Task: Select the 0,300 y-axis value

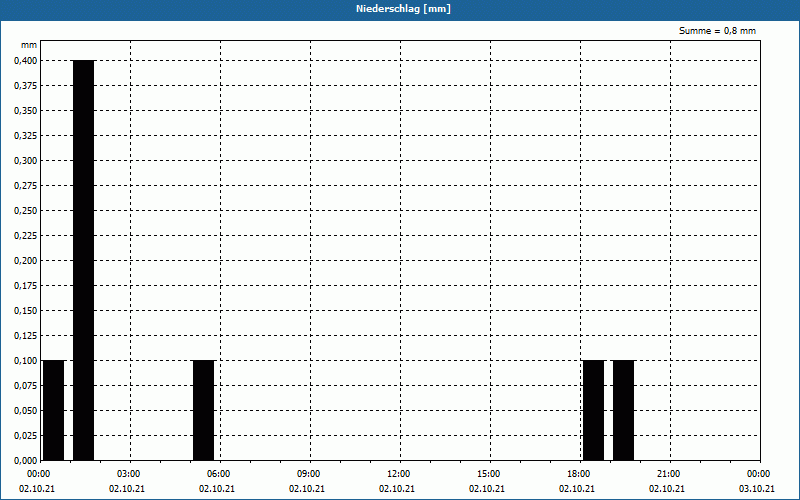Action: (x=26, y=161)
